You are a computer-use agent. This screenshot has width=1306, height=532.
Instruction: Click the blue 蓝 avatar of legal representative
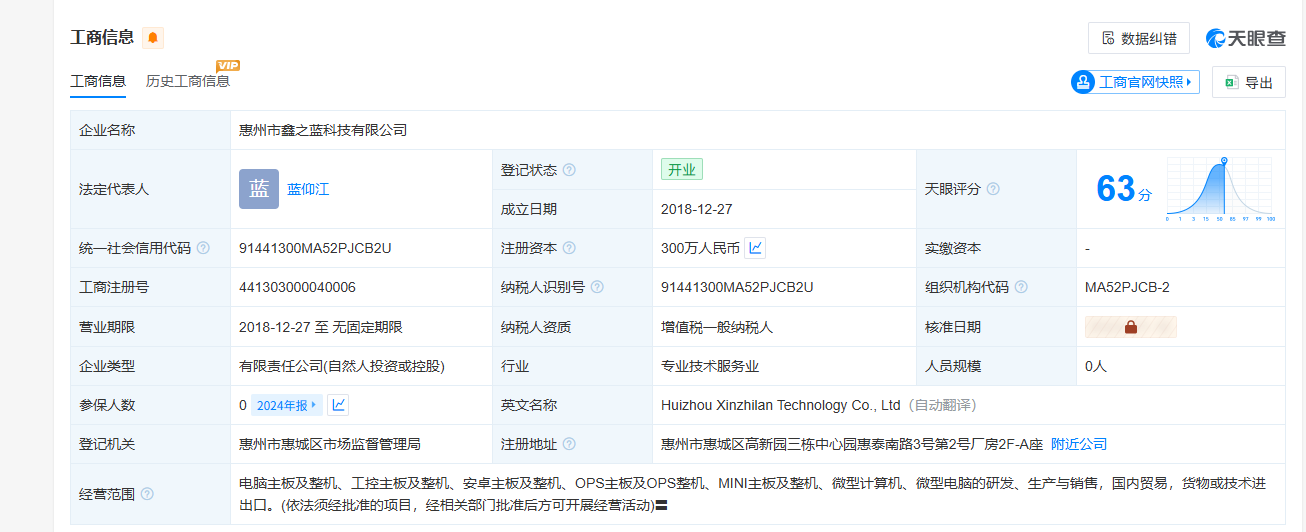(x=259, y=189)
